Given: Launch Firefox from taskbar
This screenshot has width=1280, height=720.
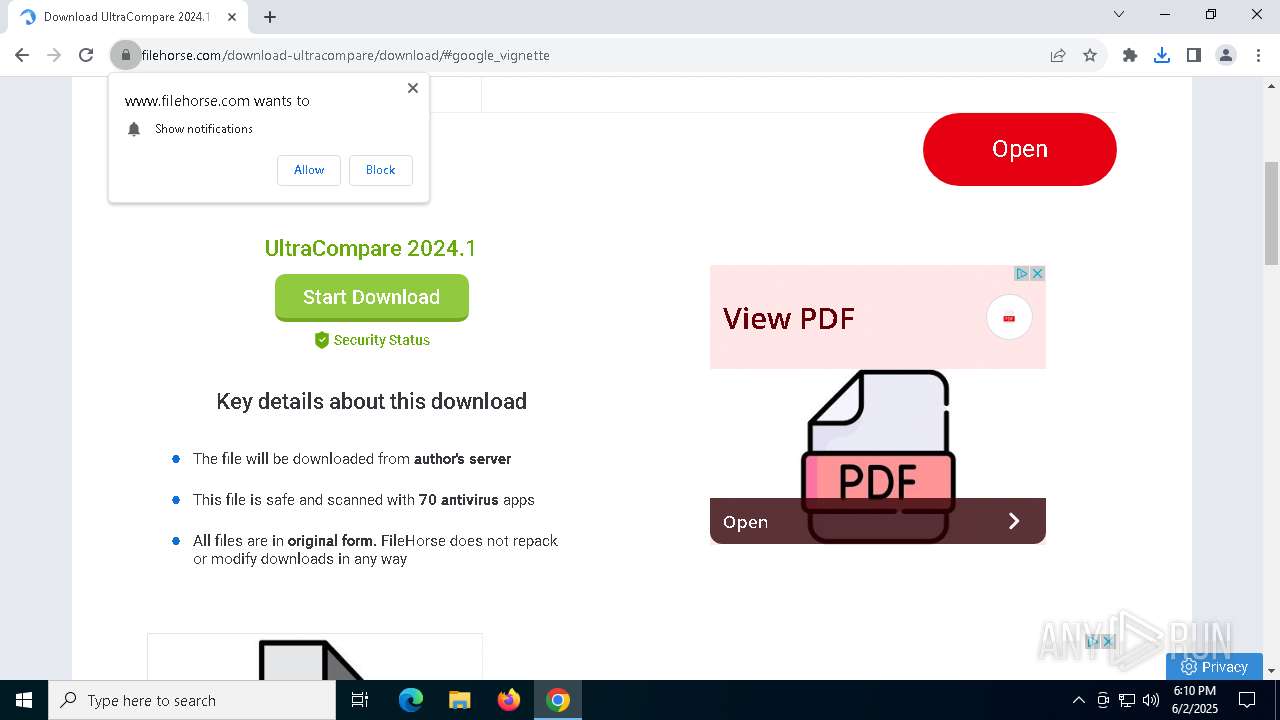Looking at the screenshot, I should (509, 700).
